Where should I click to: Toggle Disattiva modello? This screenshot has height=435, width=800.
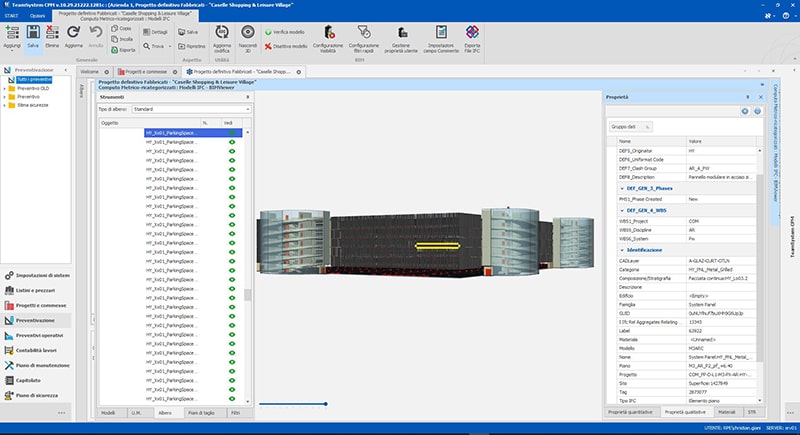(x=286, y=46)
